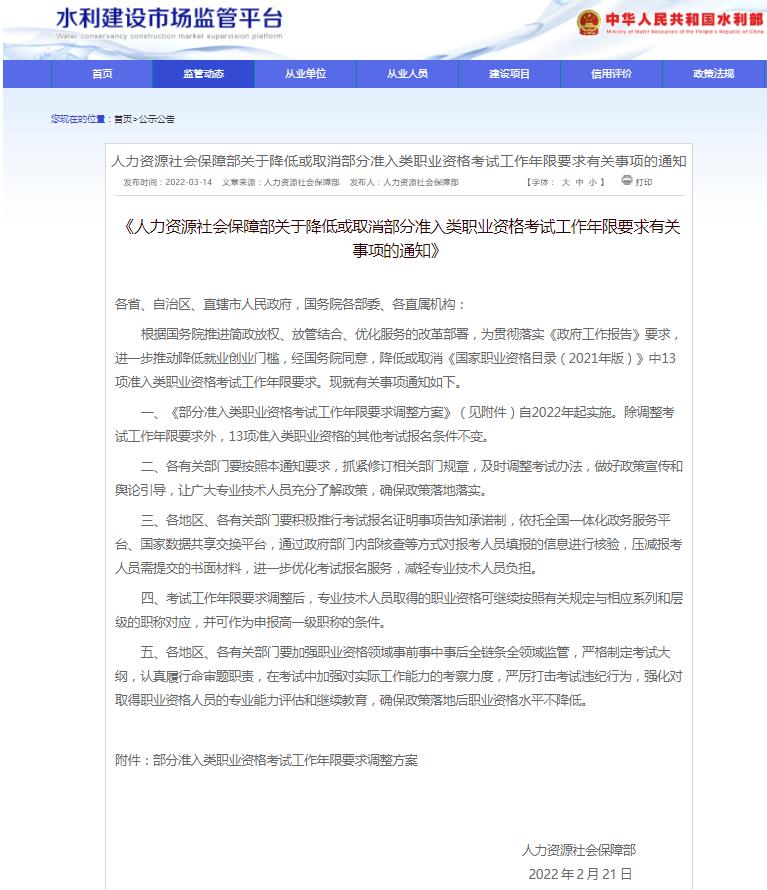This screenshot has height=890, width=767.
Task: Open the 从业单位 navigation tab
Action: pyautogui.click(x=305, y=74)
